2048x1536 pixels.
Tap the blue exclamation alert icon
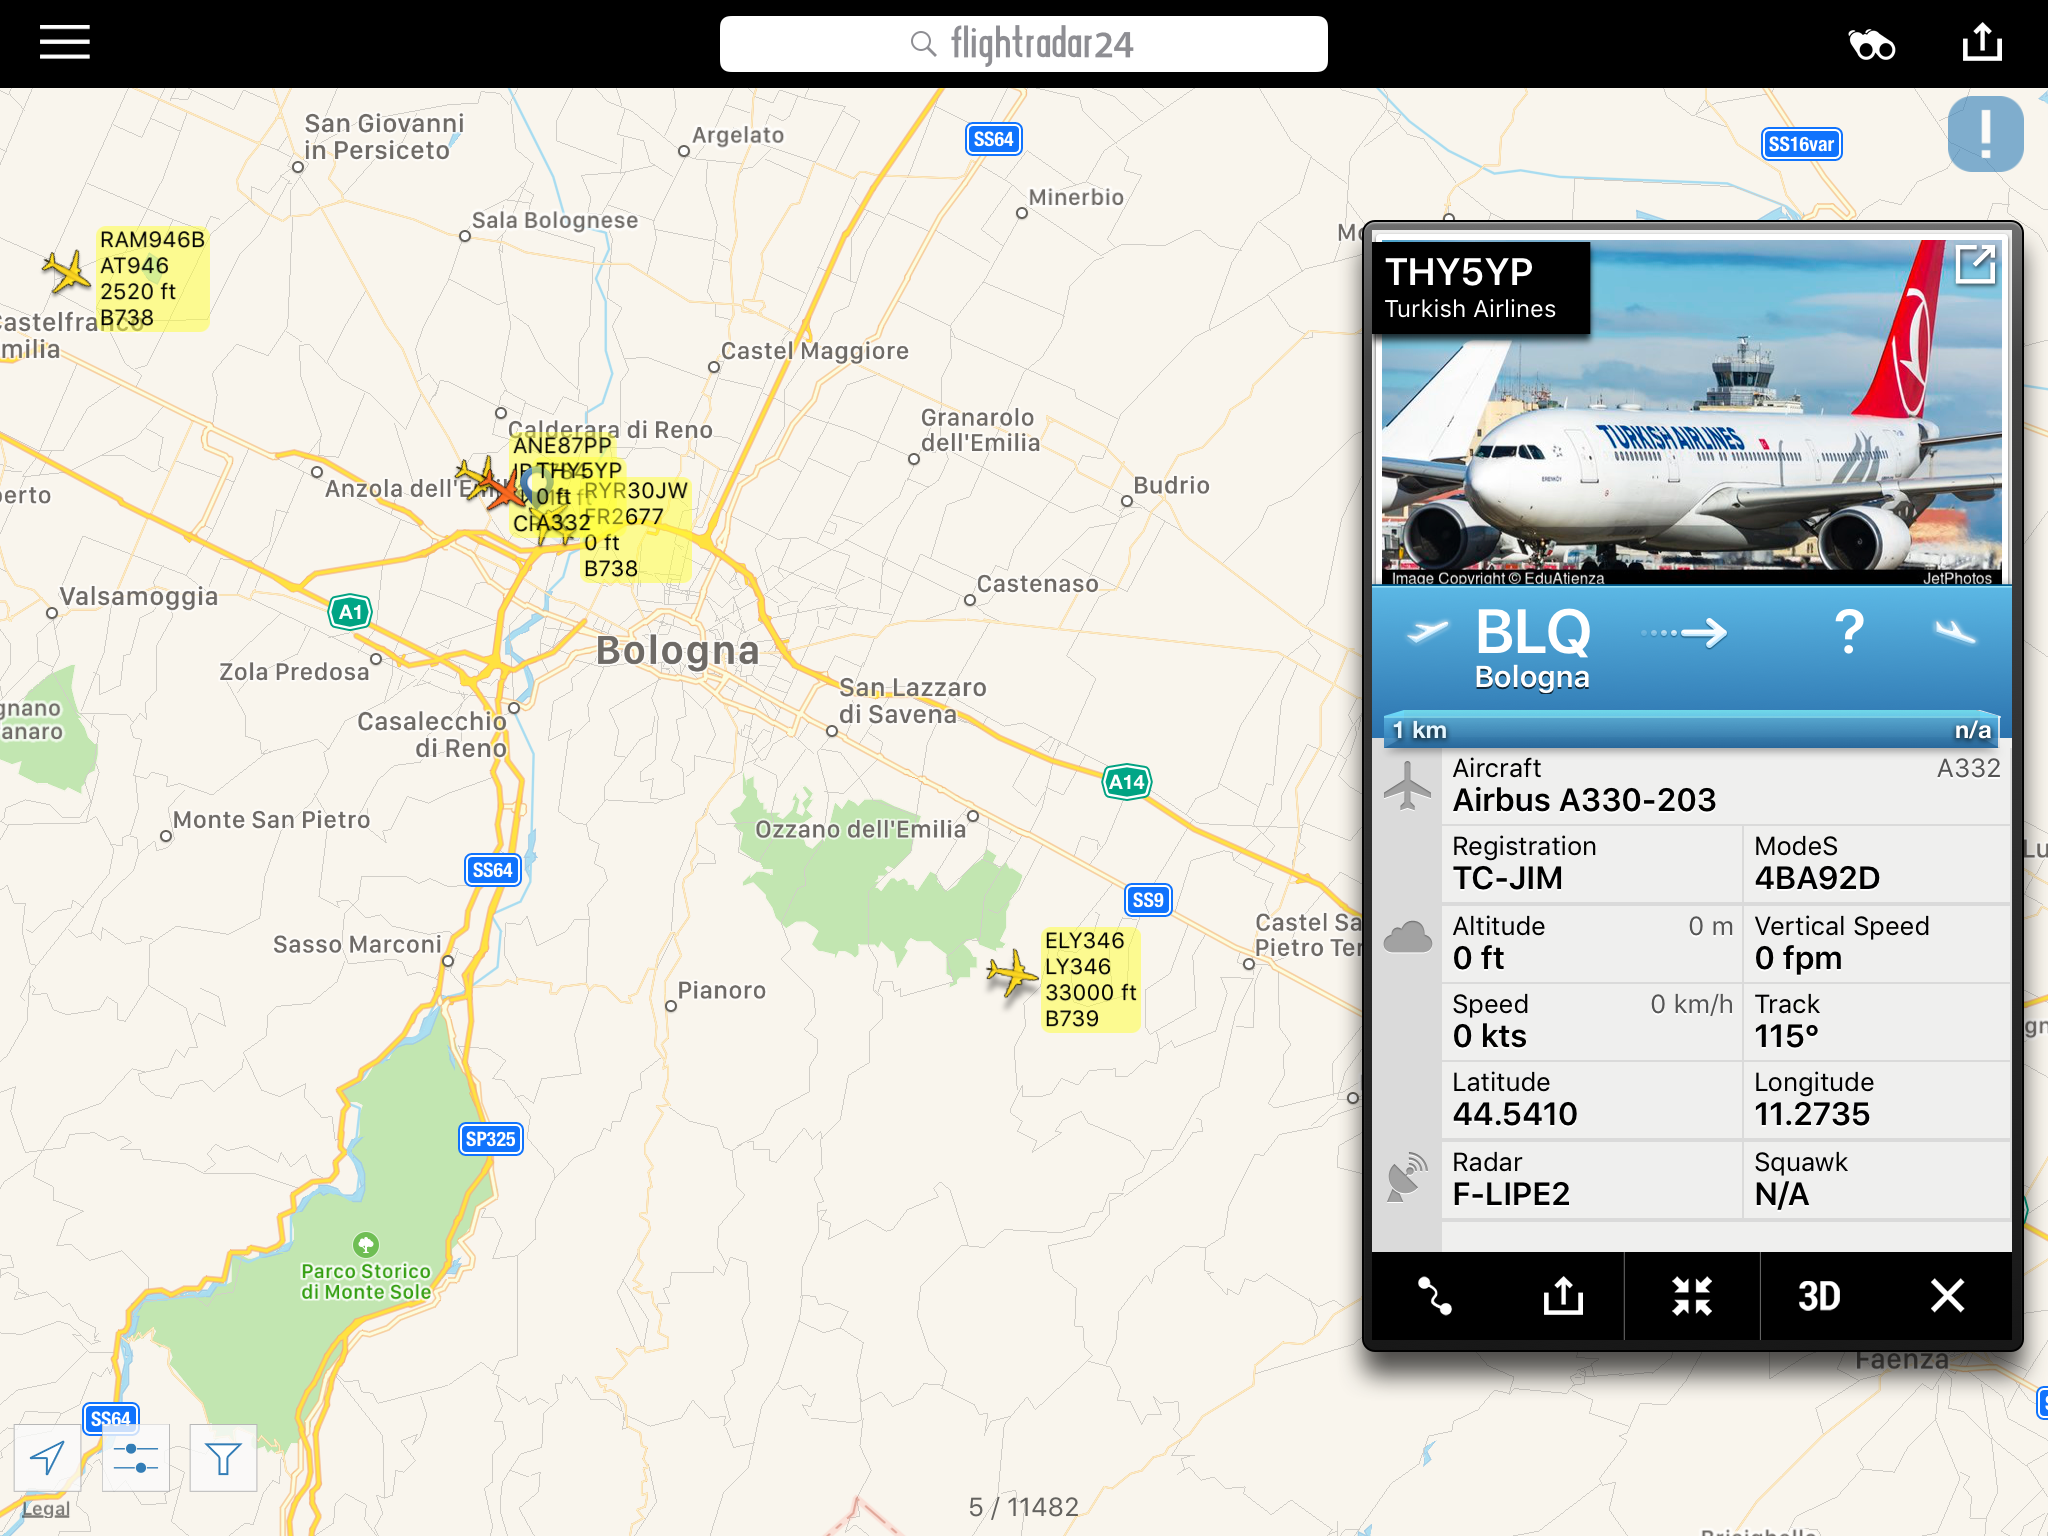[x=1985, y=134]
